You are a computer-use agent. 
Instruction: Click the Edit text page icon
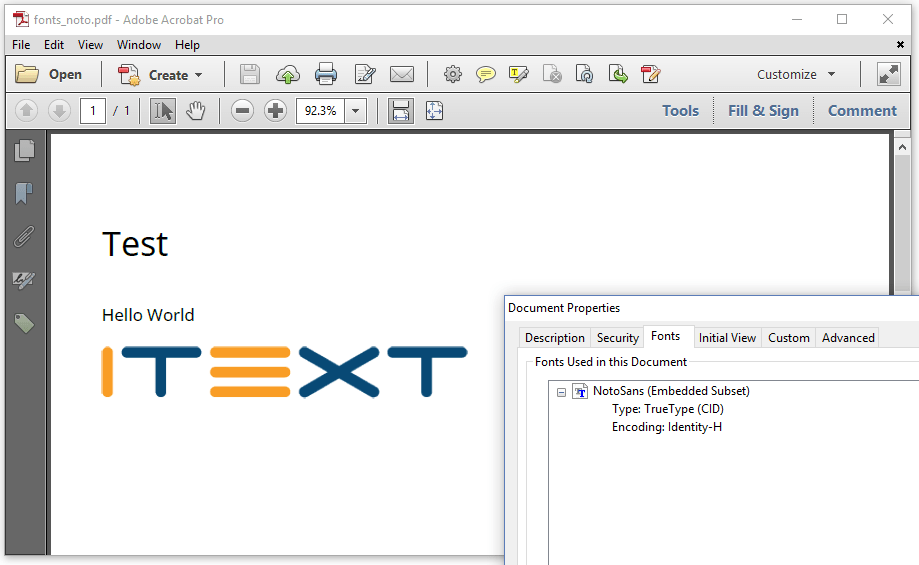point(365,74)
